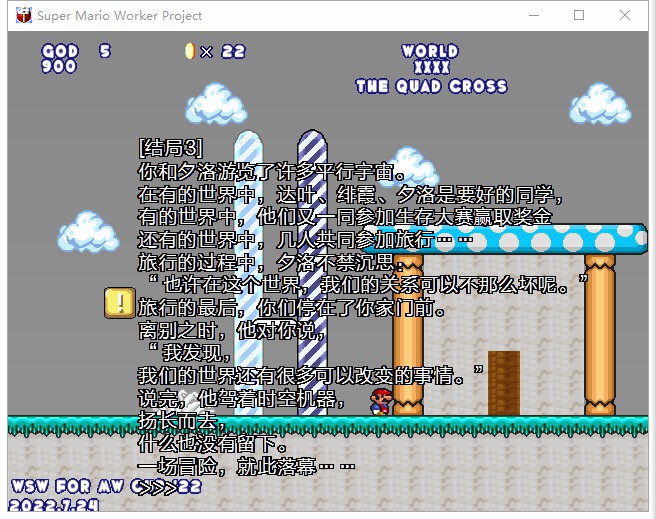
Task: Click the brown wooden door
Action: pyautogui.click(x=504, y=383)
